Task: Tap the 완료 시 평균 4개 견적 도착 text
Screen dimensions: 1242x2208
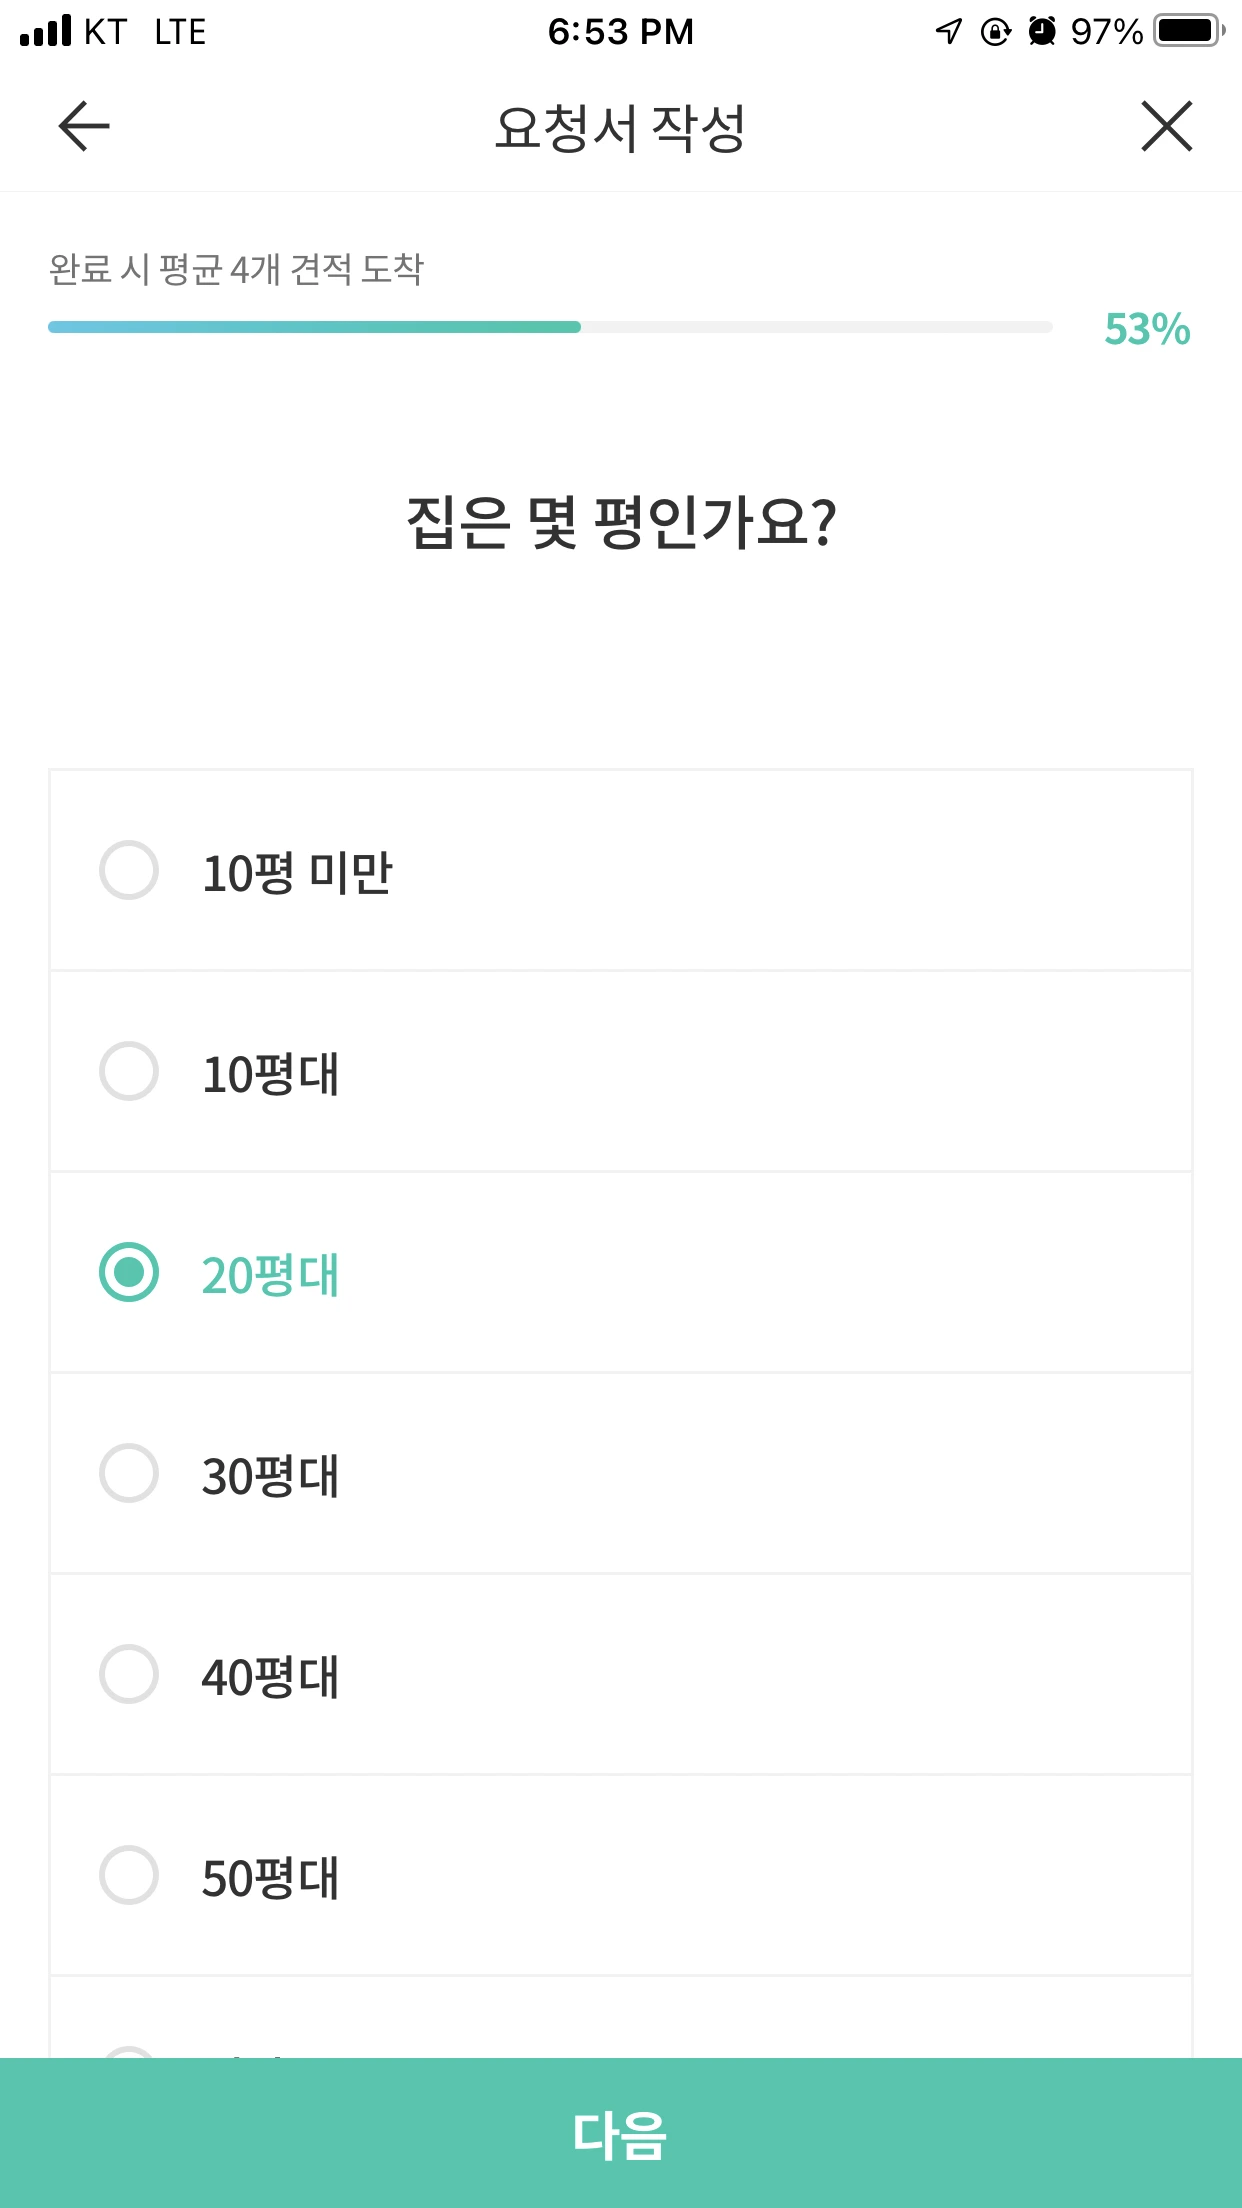Action: pyautogui.click(x=237, y=269)
